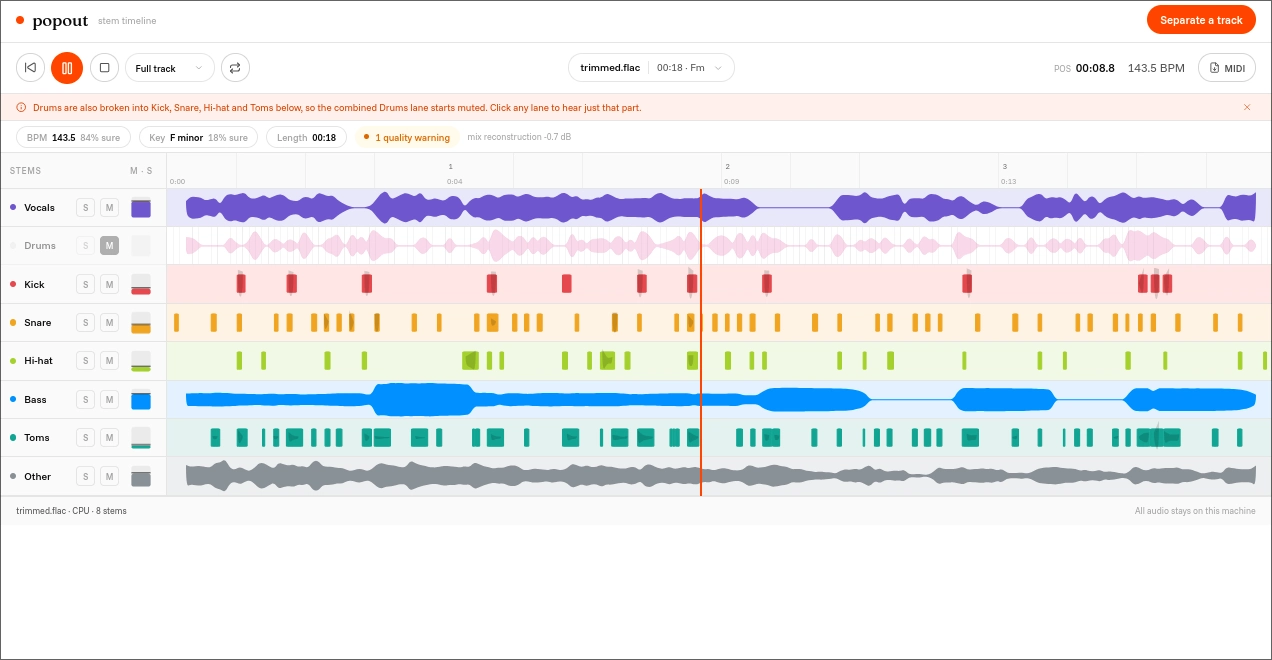
Task: Open the 1 quality warning chip
Action: 406,137
